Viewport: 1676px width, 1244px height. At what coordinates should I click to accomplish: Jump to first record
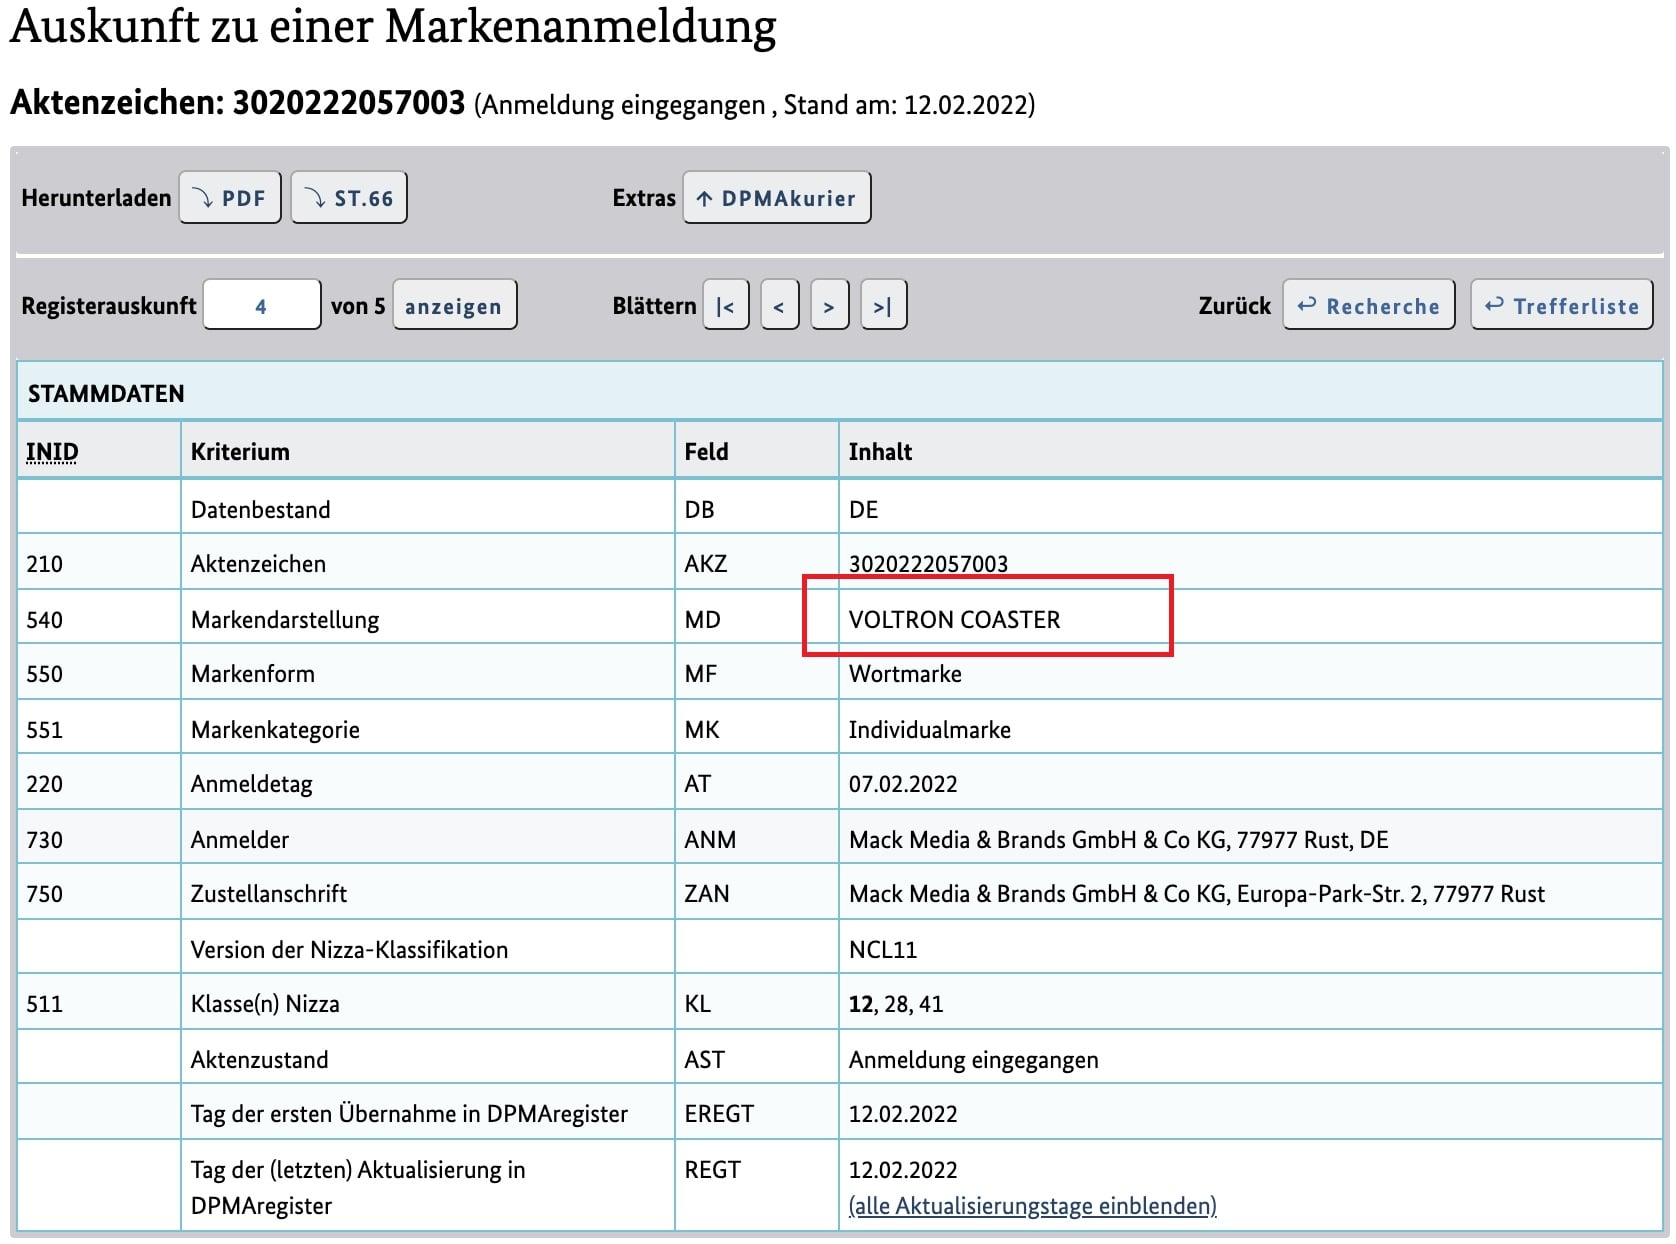[x=726, y=306]
